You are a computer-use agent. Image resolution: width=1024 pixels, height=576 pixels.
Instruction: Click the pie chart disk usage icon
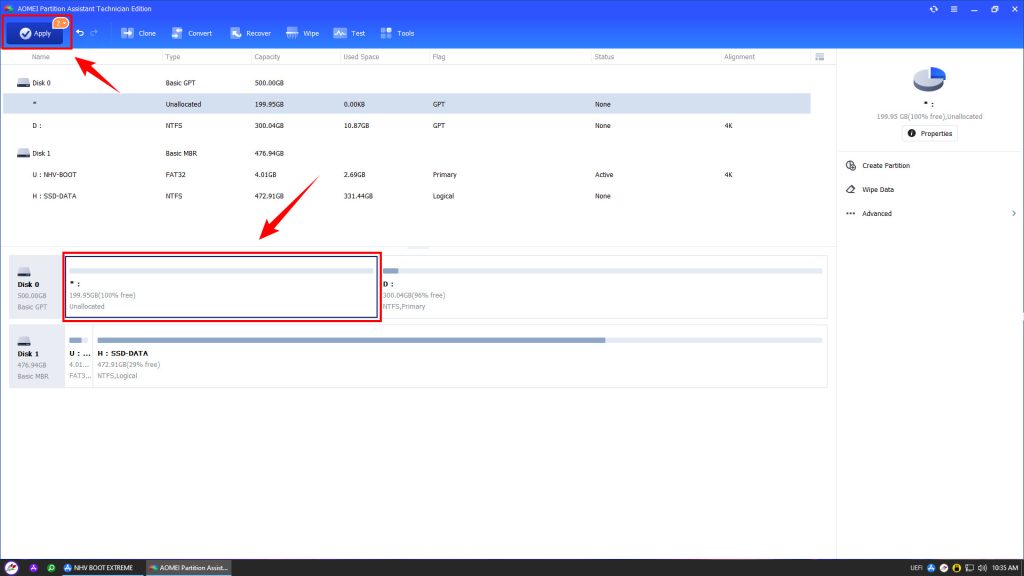[929, 79]
